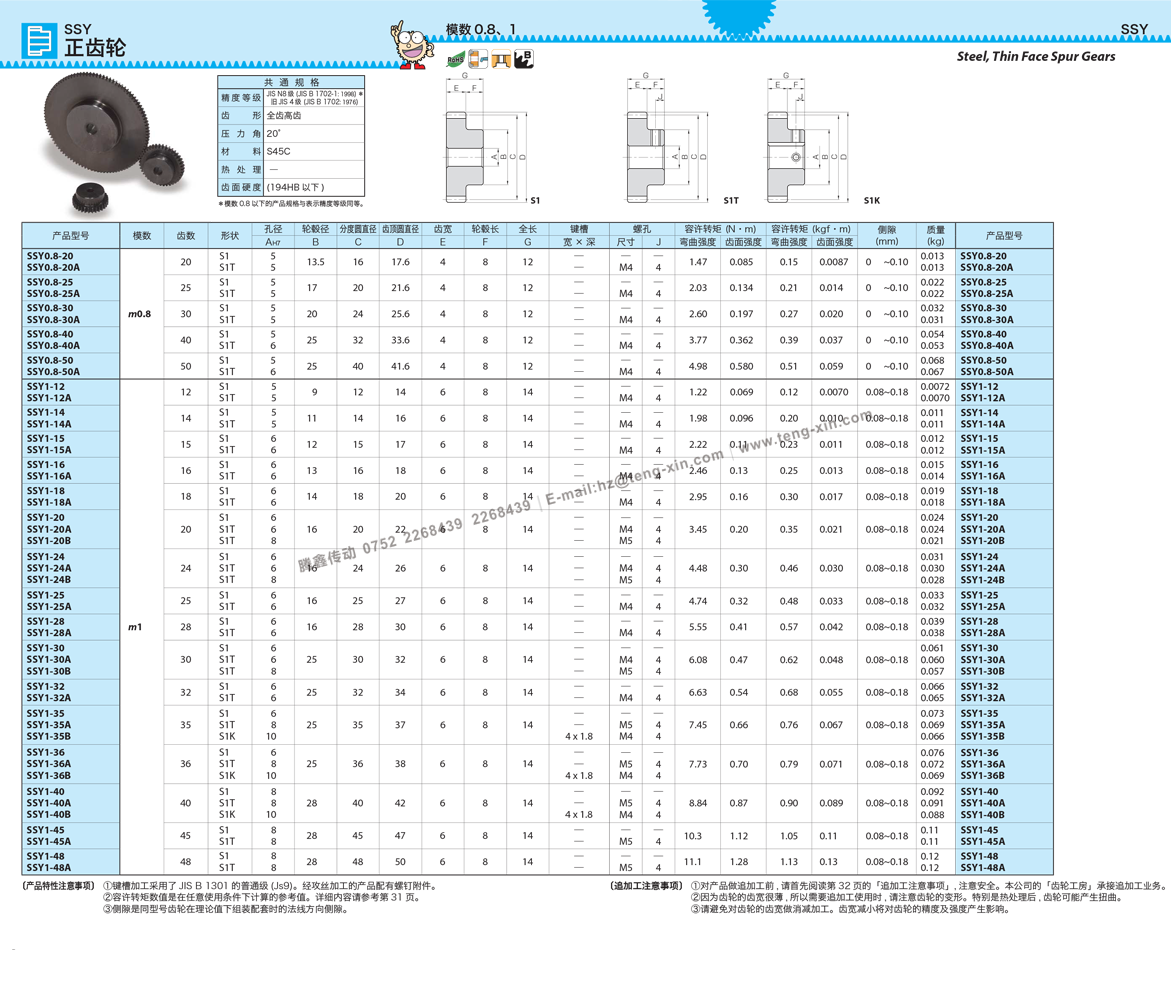Screen dimensions: 1171x1000
Task: Click the 共通规格 table title
Action: tap(291, 82)
